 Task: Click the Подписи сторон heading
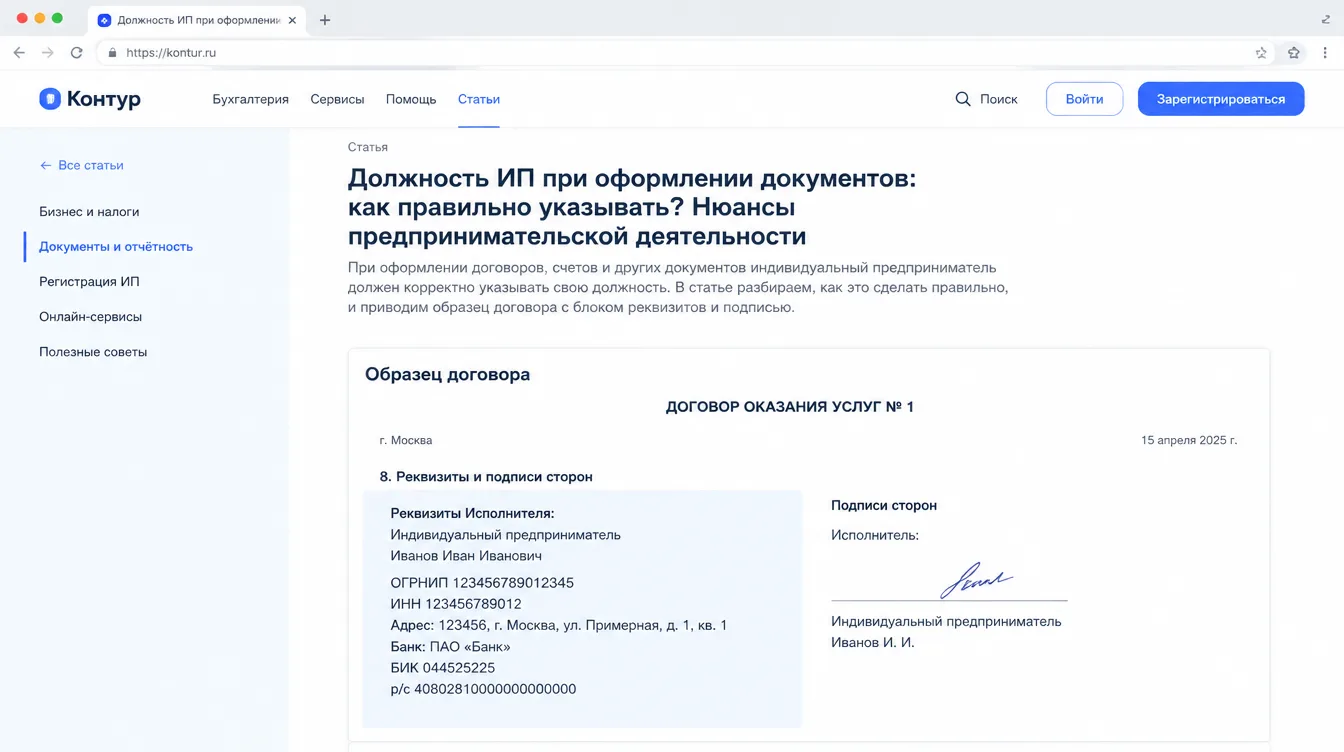884,506
